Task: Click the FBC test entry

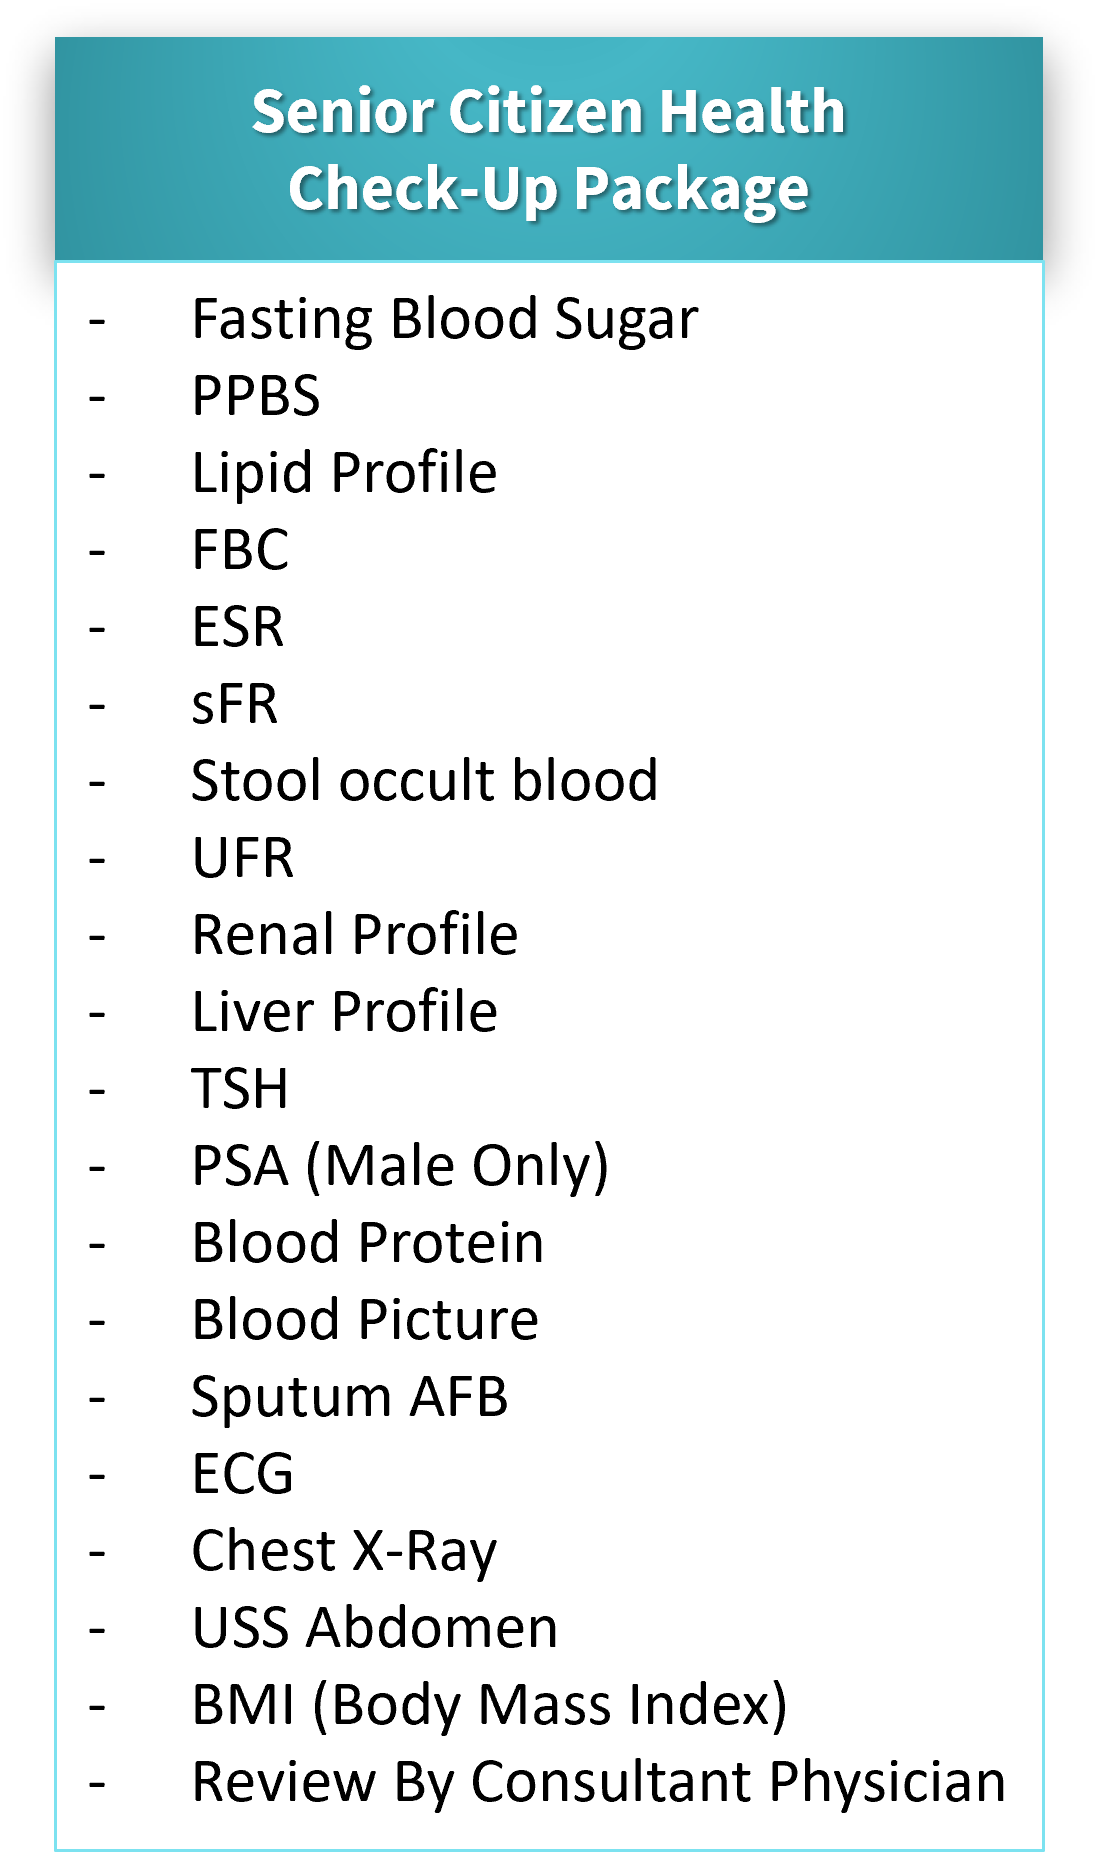Action: [240, 550]
